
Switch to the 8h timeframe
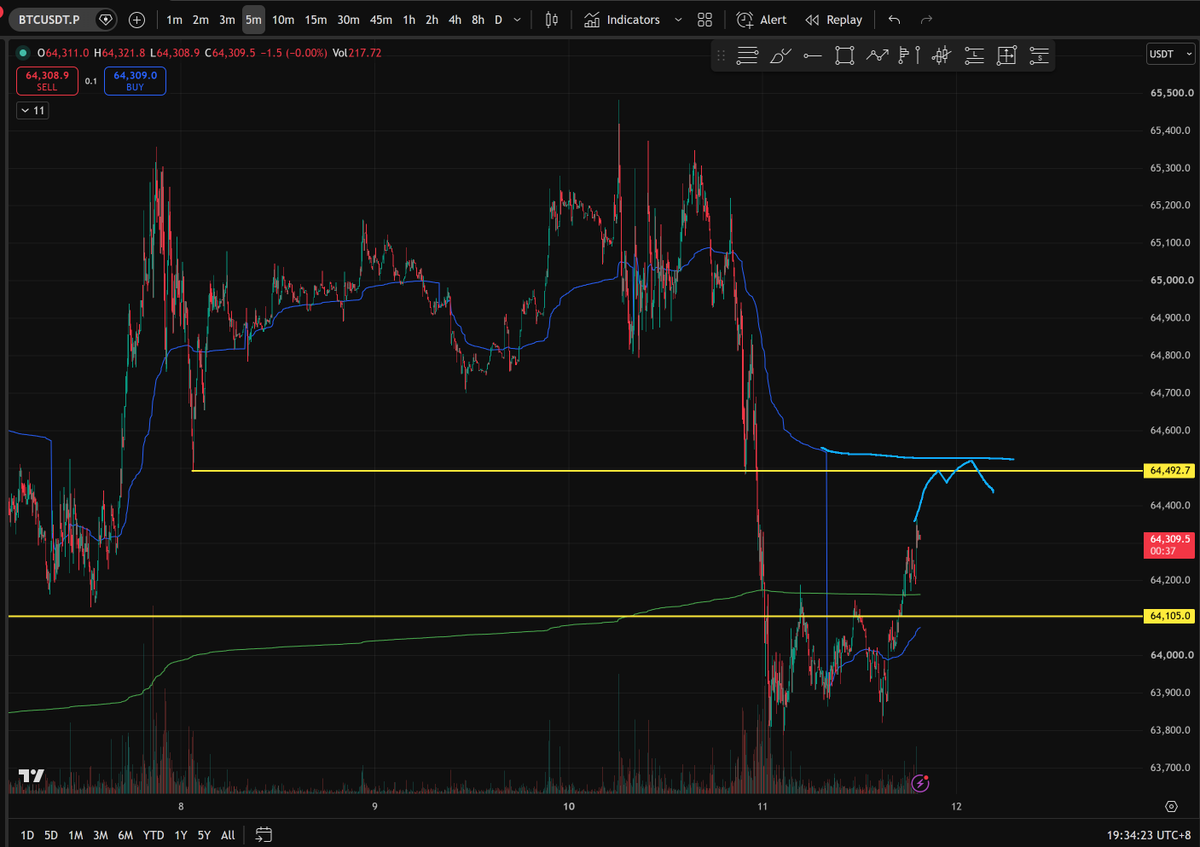click(x=478, y=20)
